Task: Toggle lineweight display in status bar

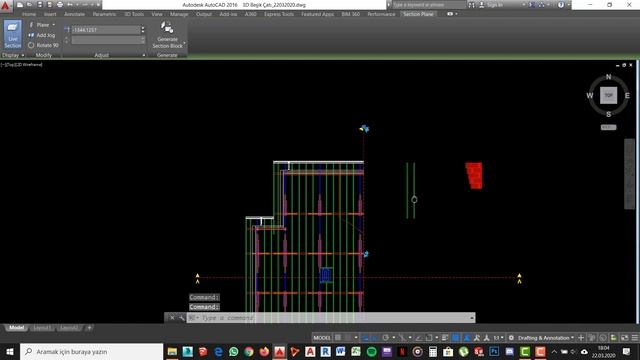Action: pos(445,338)
